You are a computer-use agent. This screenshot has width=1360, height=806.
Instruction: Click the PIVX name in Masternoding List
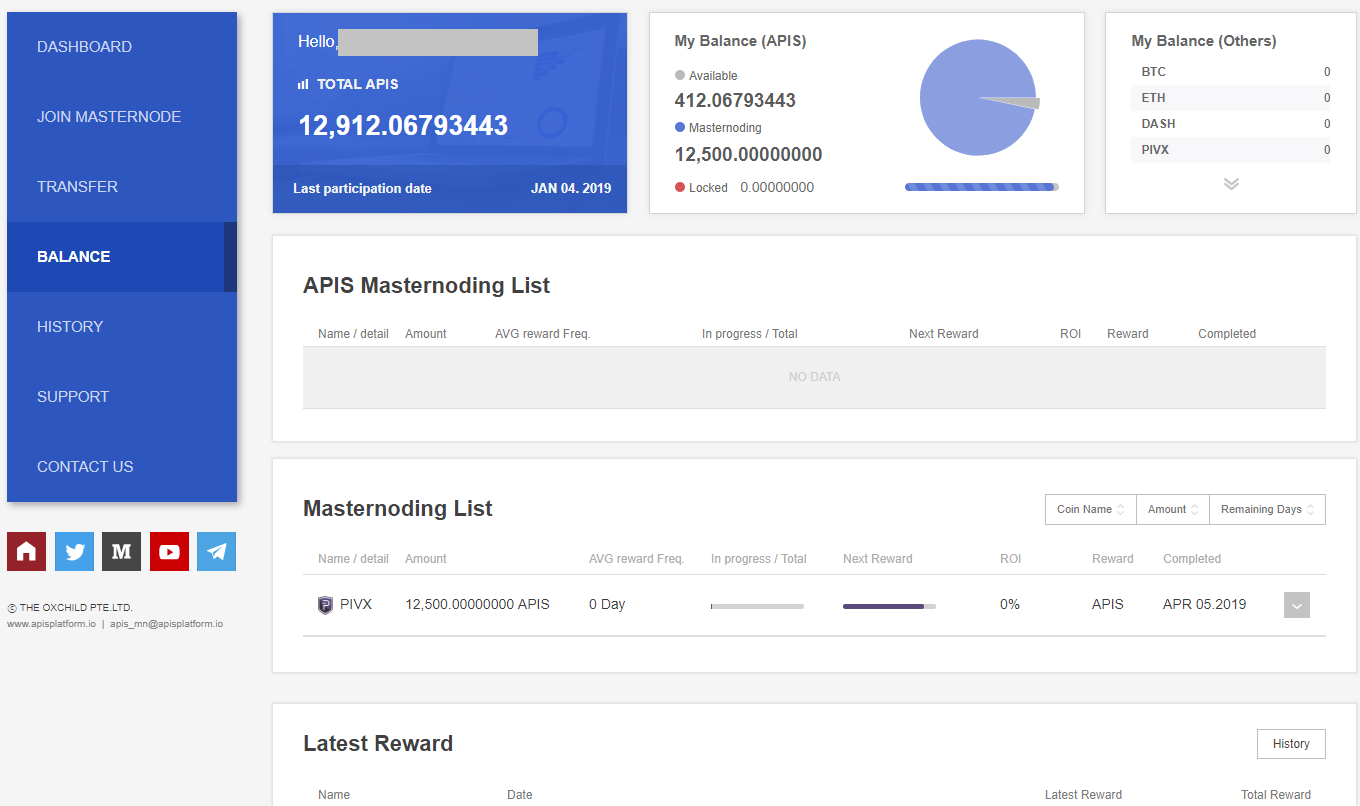click(355, 604)
